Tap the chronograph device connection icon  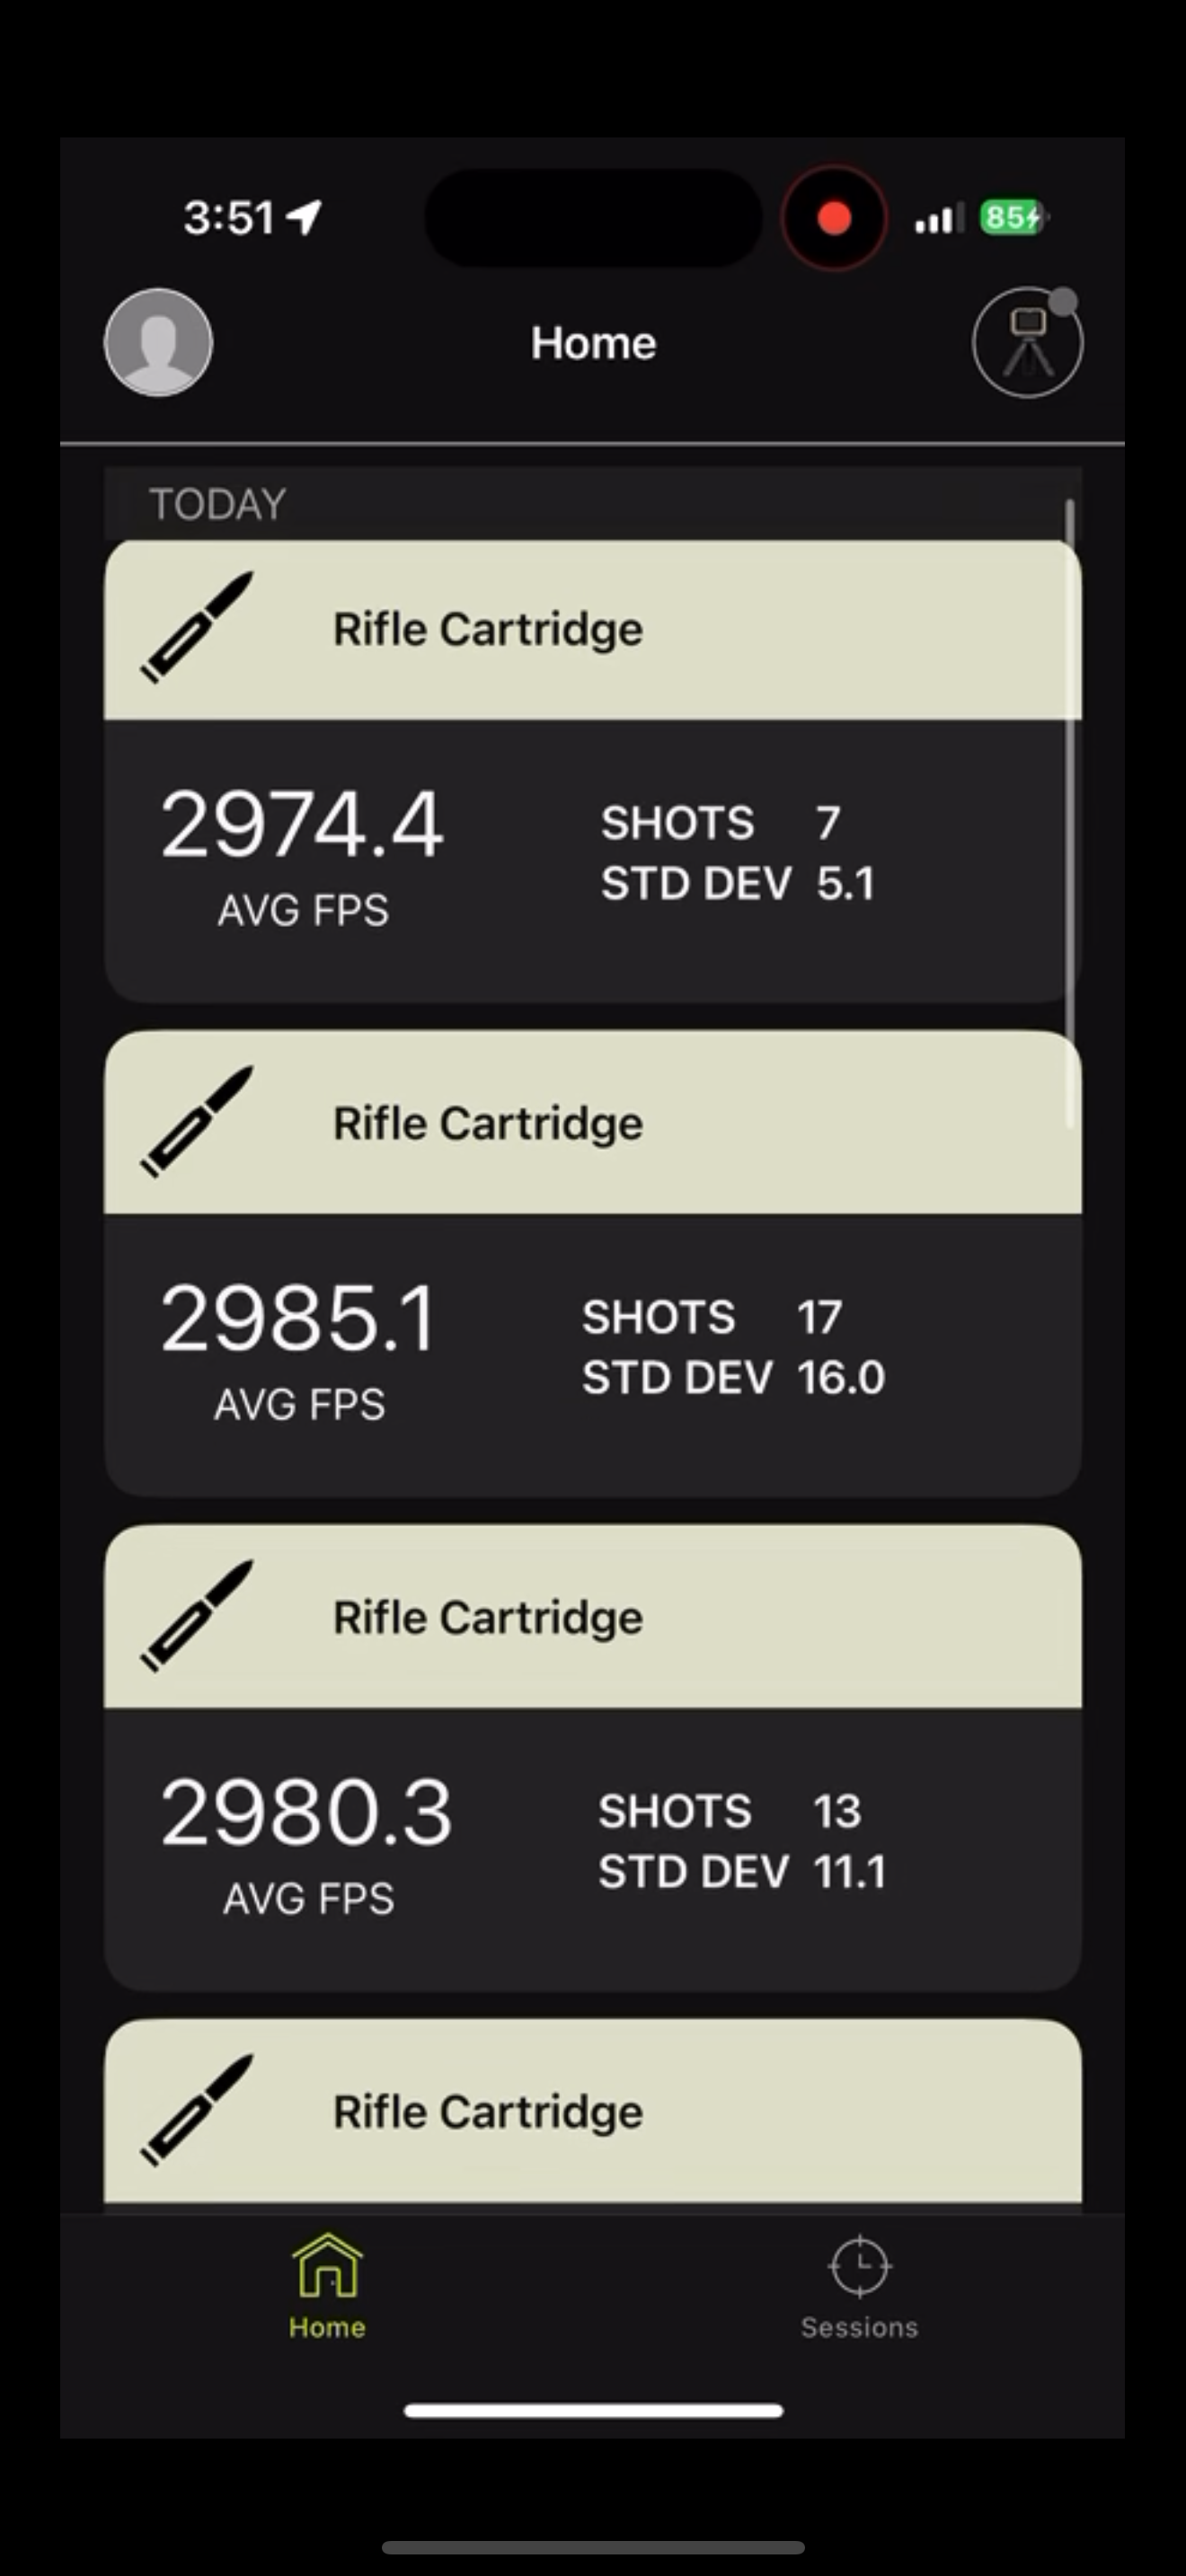1027,343
